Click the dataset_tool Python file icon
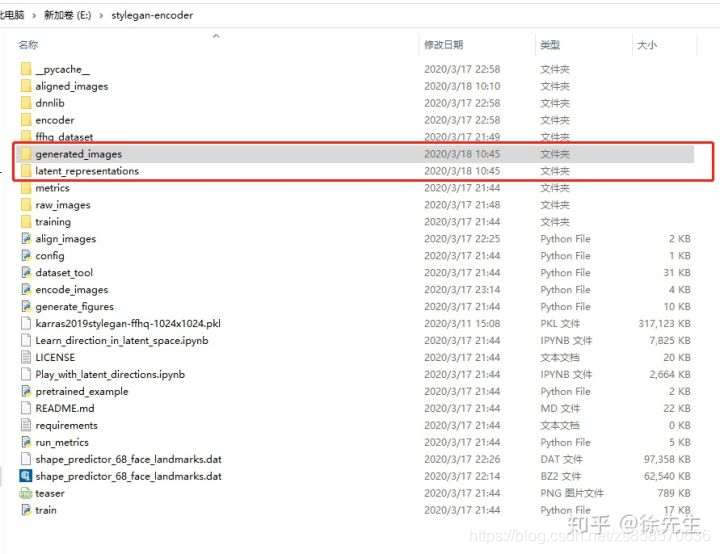 26,273
